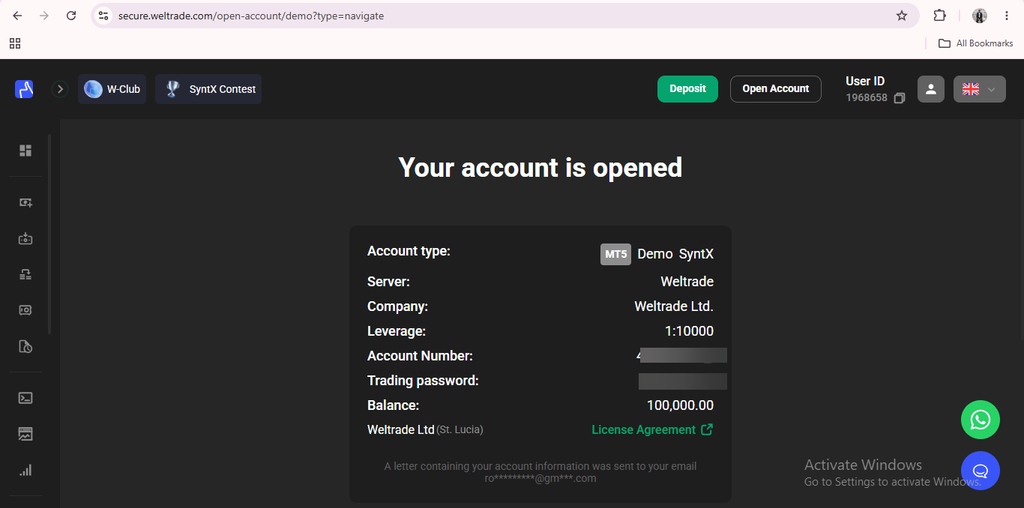Open the apps grid in bookmarks bar
This screenshot has width=1024, height=508.
pyautogui.click(x=15, y=43)
